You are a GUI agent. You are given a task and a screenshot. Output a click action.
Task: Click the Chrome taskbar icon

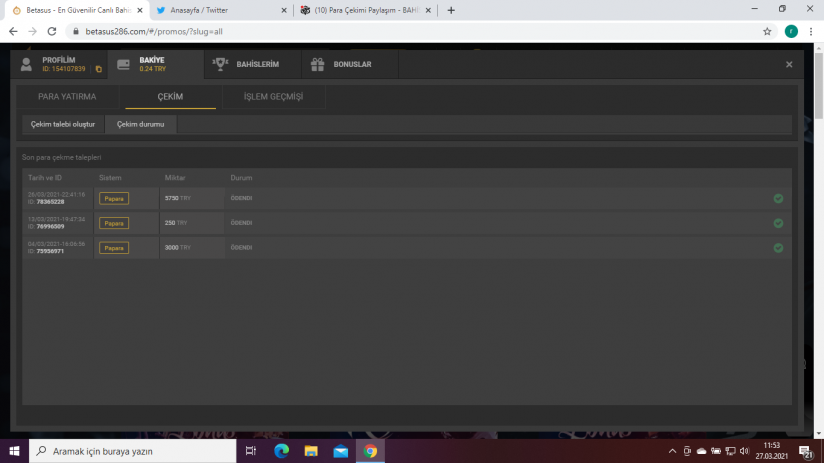(370, 451)
